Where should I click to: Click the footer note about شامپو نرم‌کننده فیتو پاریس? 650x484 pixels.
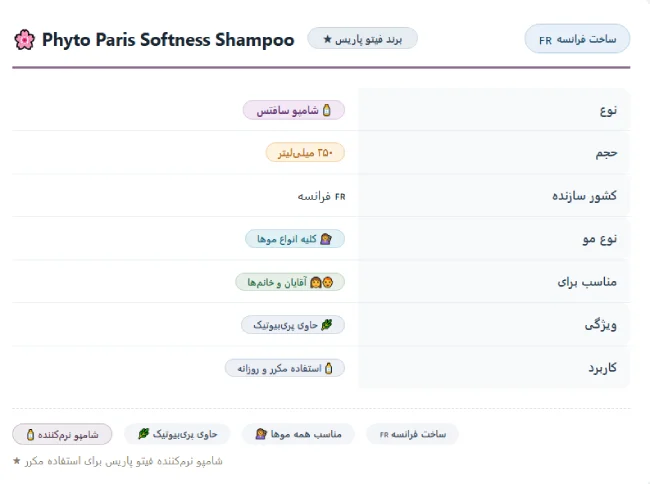118,461
